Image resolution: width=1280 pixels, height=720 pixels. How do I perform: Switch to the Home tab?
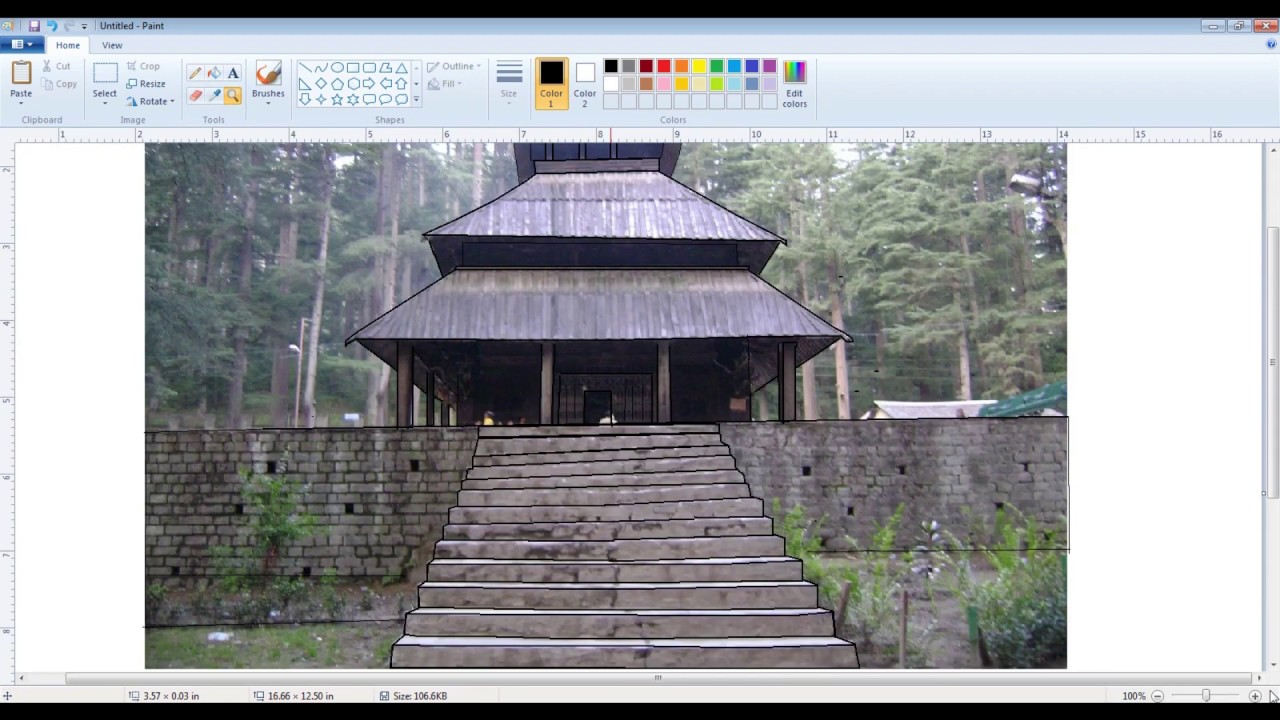click(x=68, y=45)
